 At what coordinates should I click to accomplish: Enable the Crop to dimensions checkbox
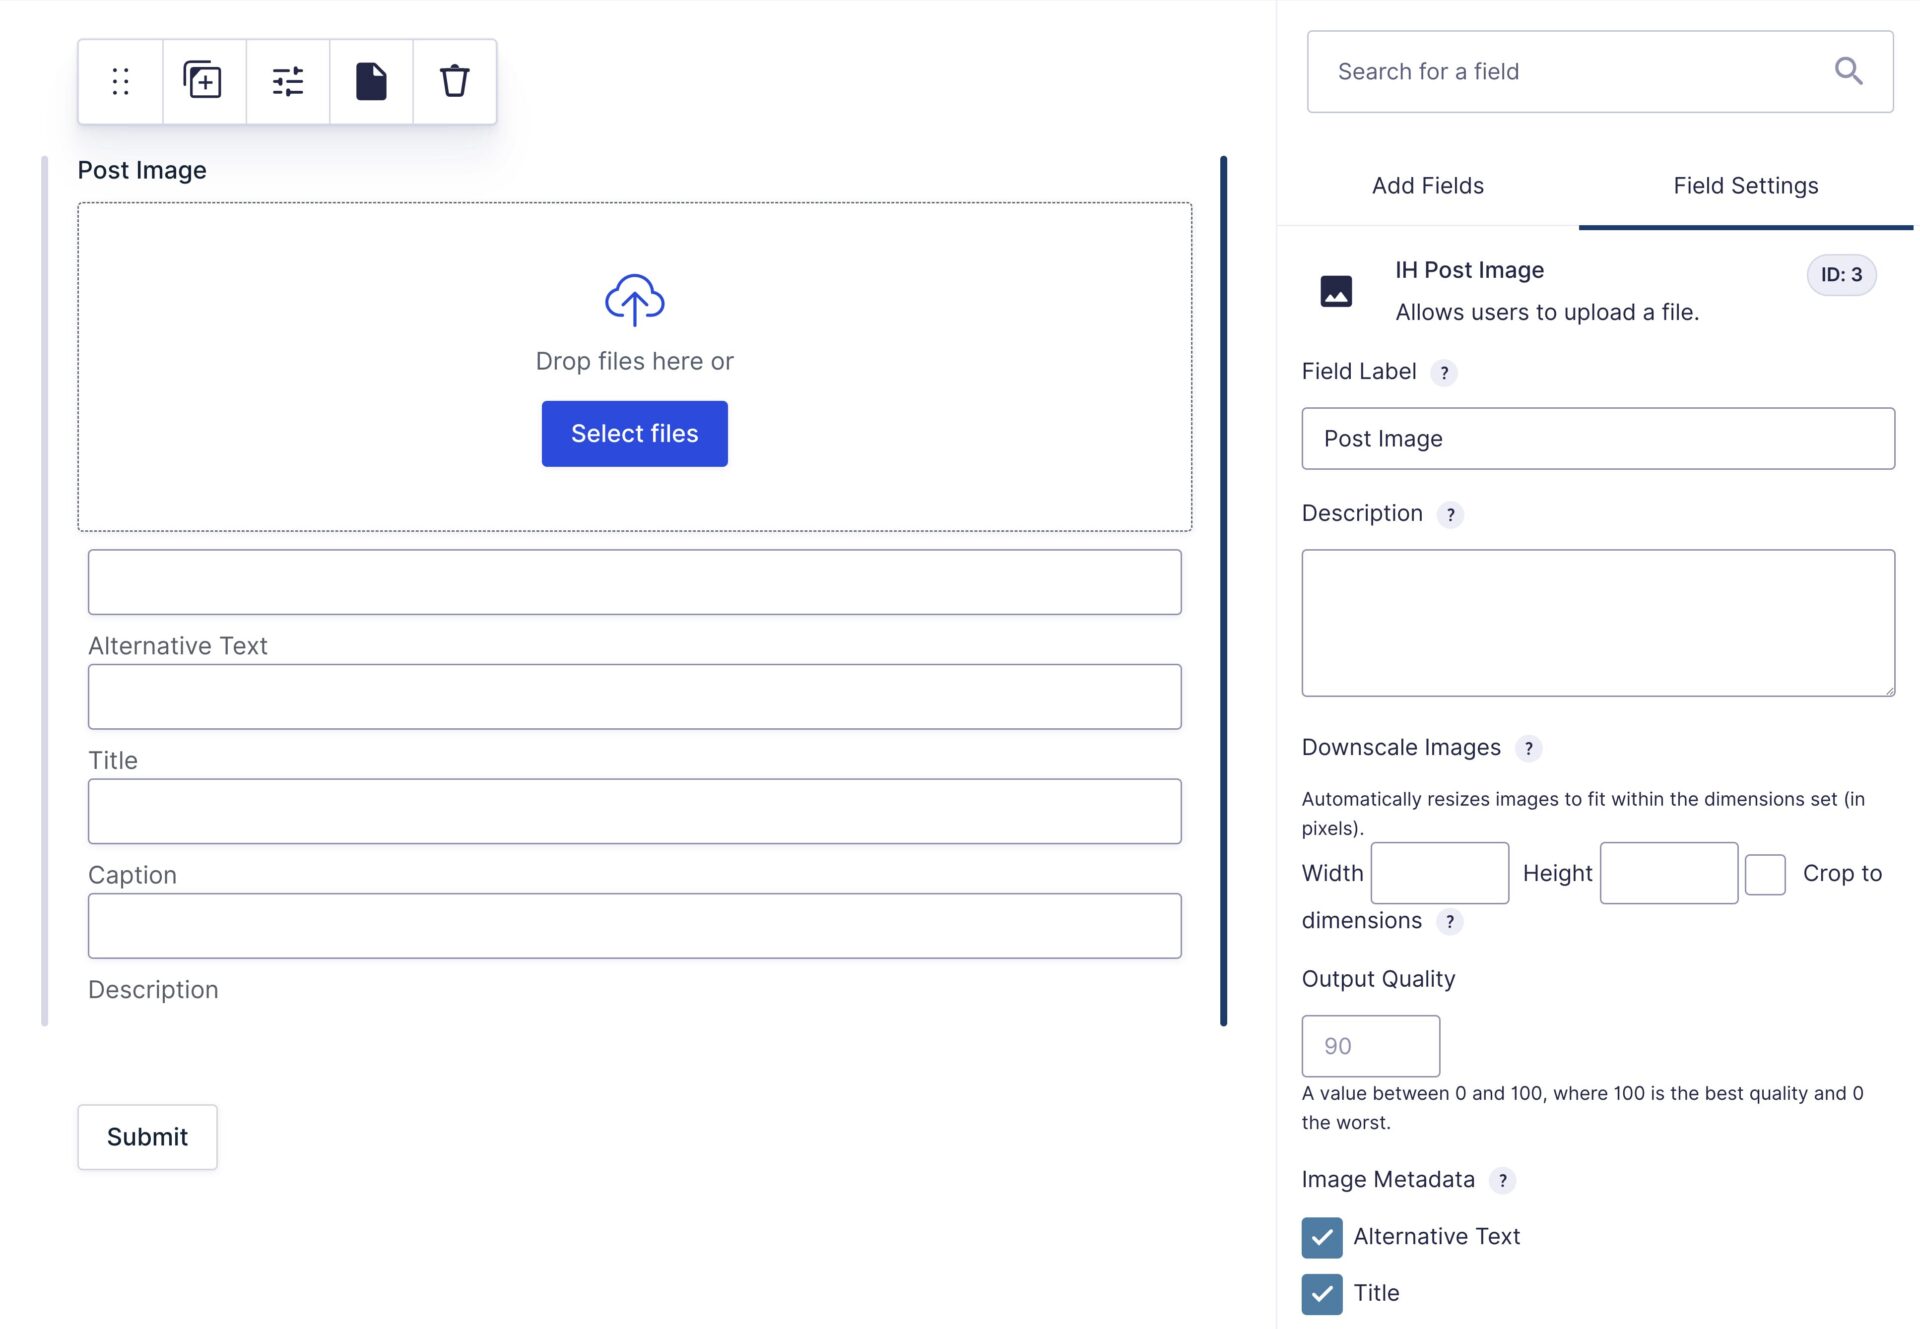tap(1765, 873)
